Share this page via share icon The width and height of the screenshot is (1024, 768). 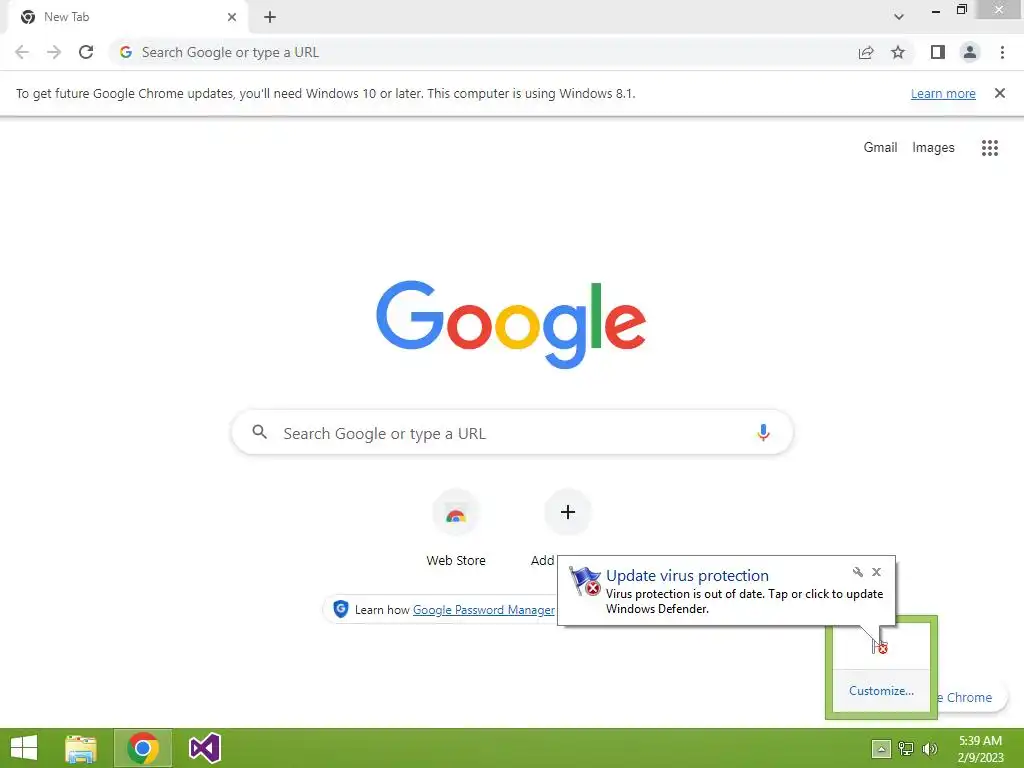[x=866, y=52]
